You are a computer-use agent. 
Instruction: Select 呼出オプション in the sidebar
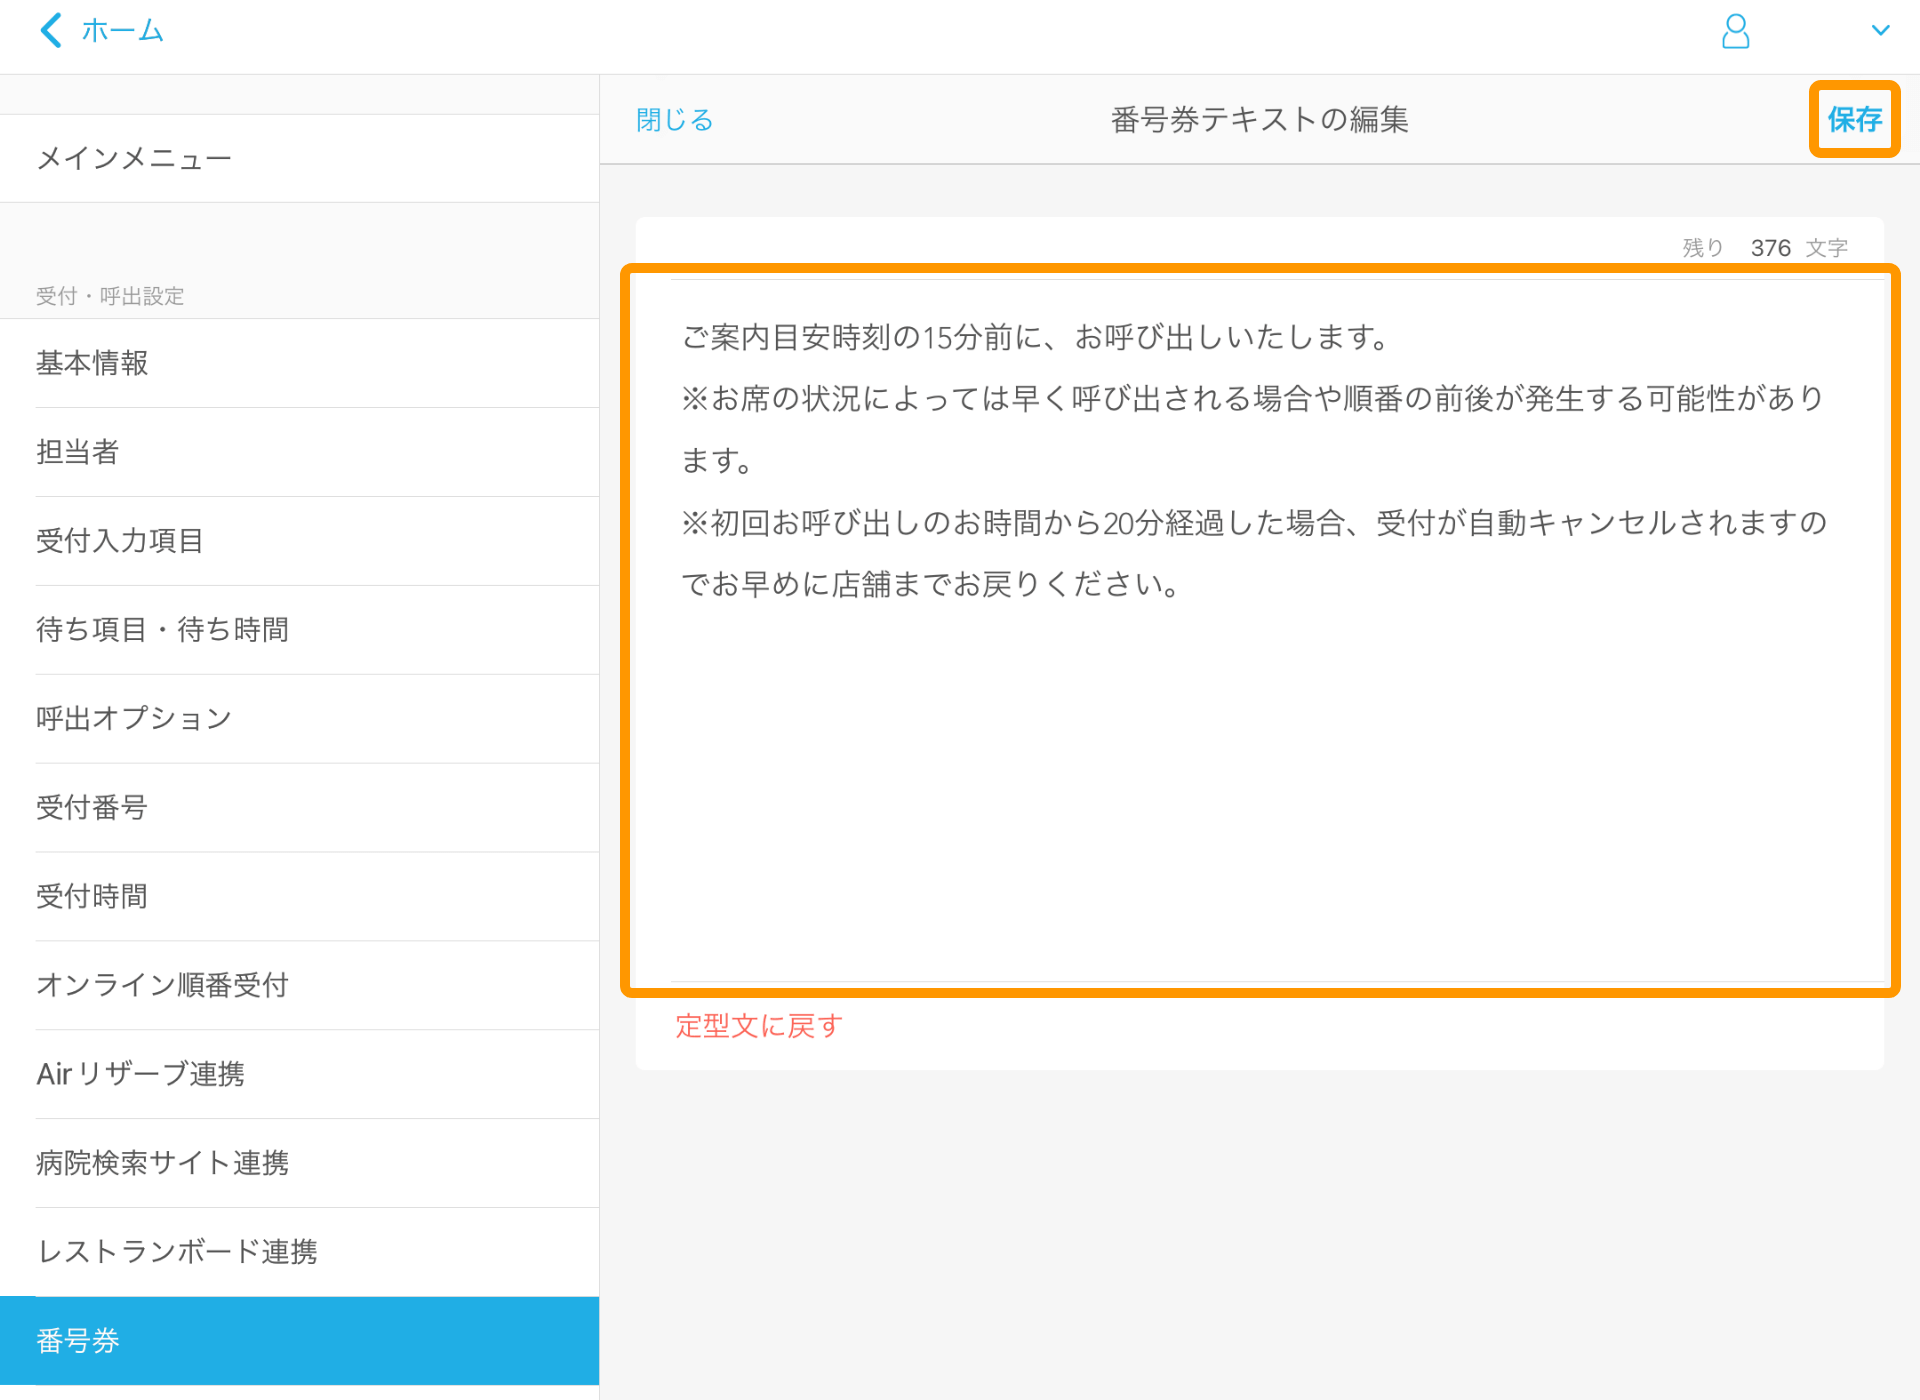pos(133,718)
